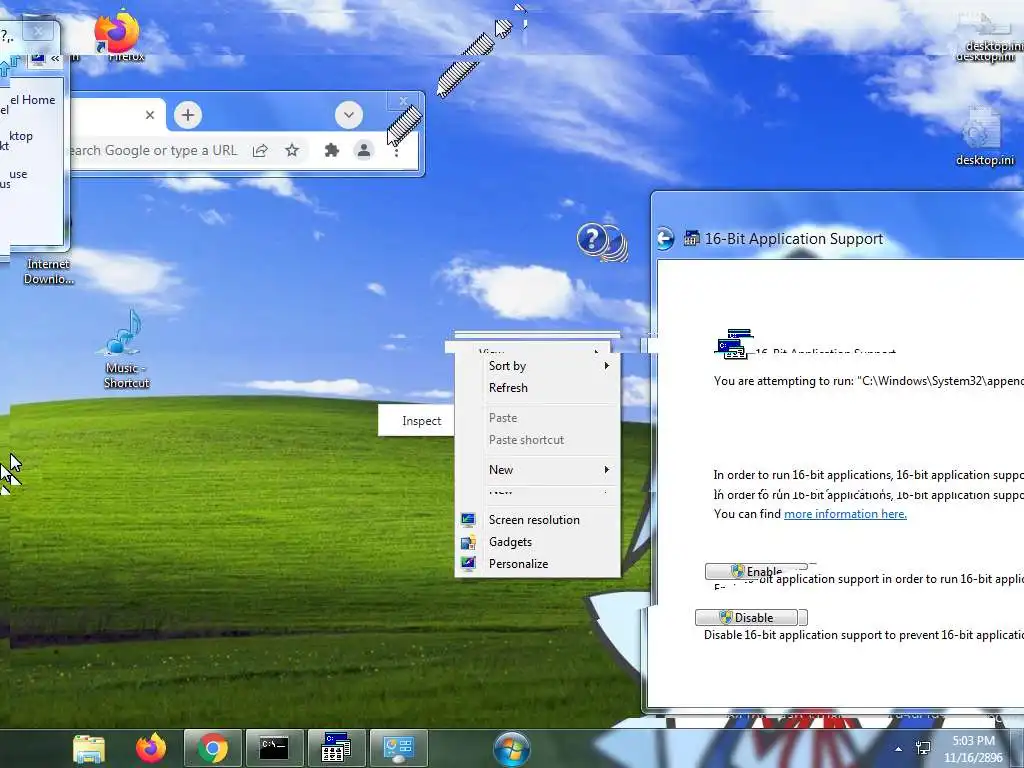Click the Screen resolution monitor icon
The height and width of the screenshot is (768, 1024).
click(468, 520)
